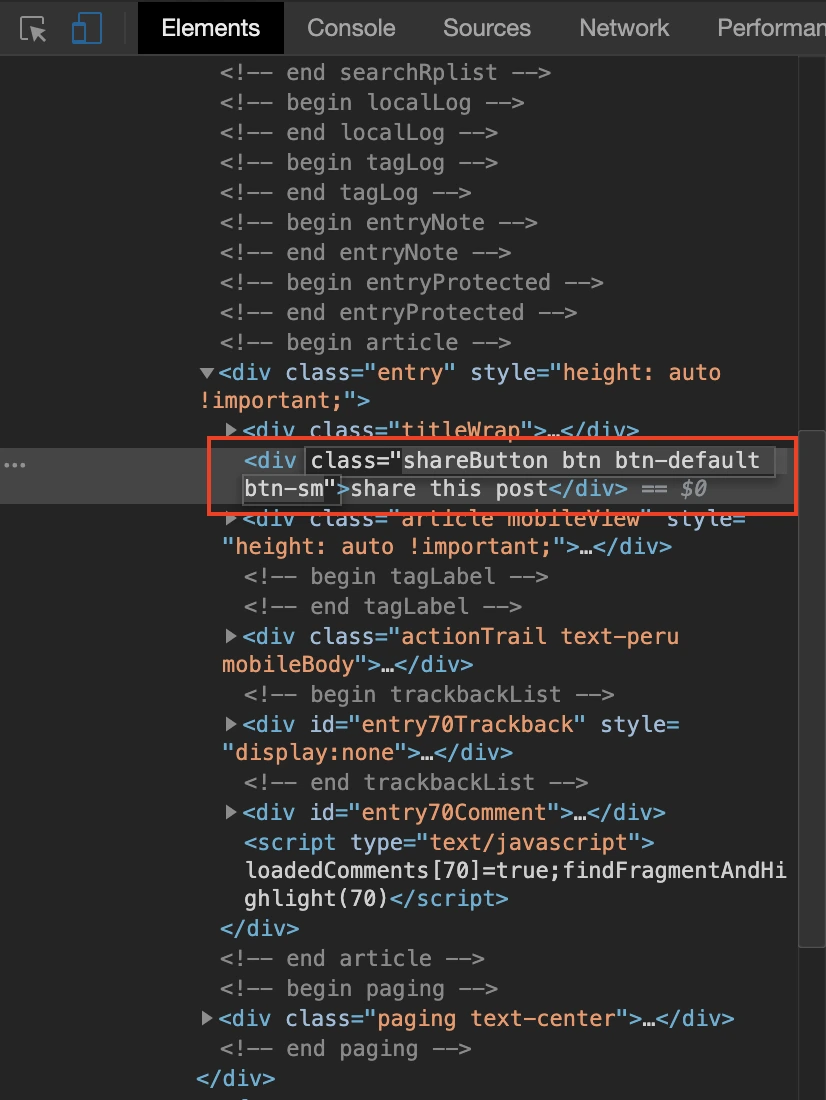Select the 'begin localLog' comment line

(372, 102)
